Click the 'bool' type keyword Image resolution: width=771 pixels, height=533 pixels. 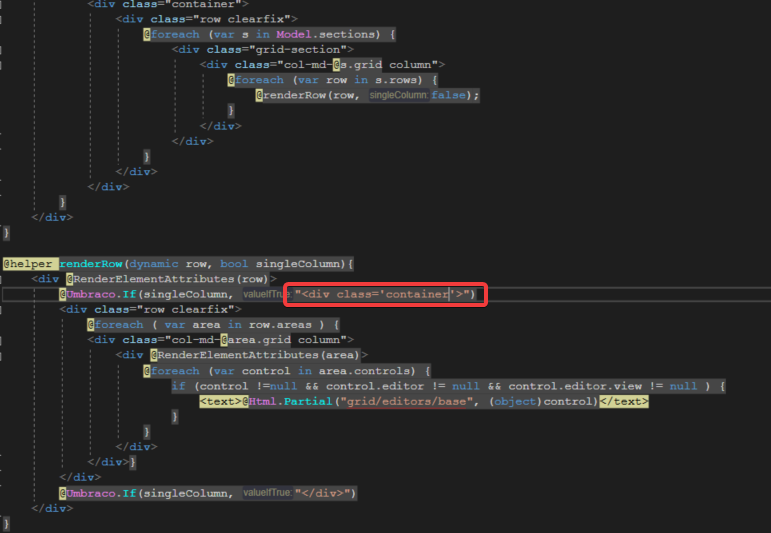(234, 264)
